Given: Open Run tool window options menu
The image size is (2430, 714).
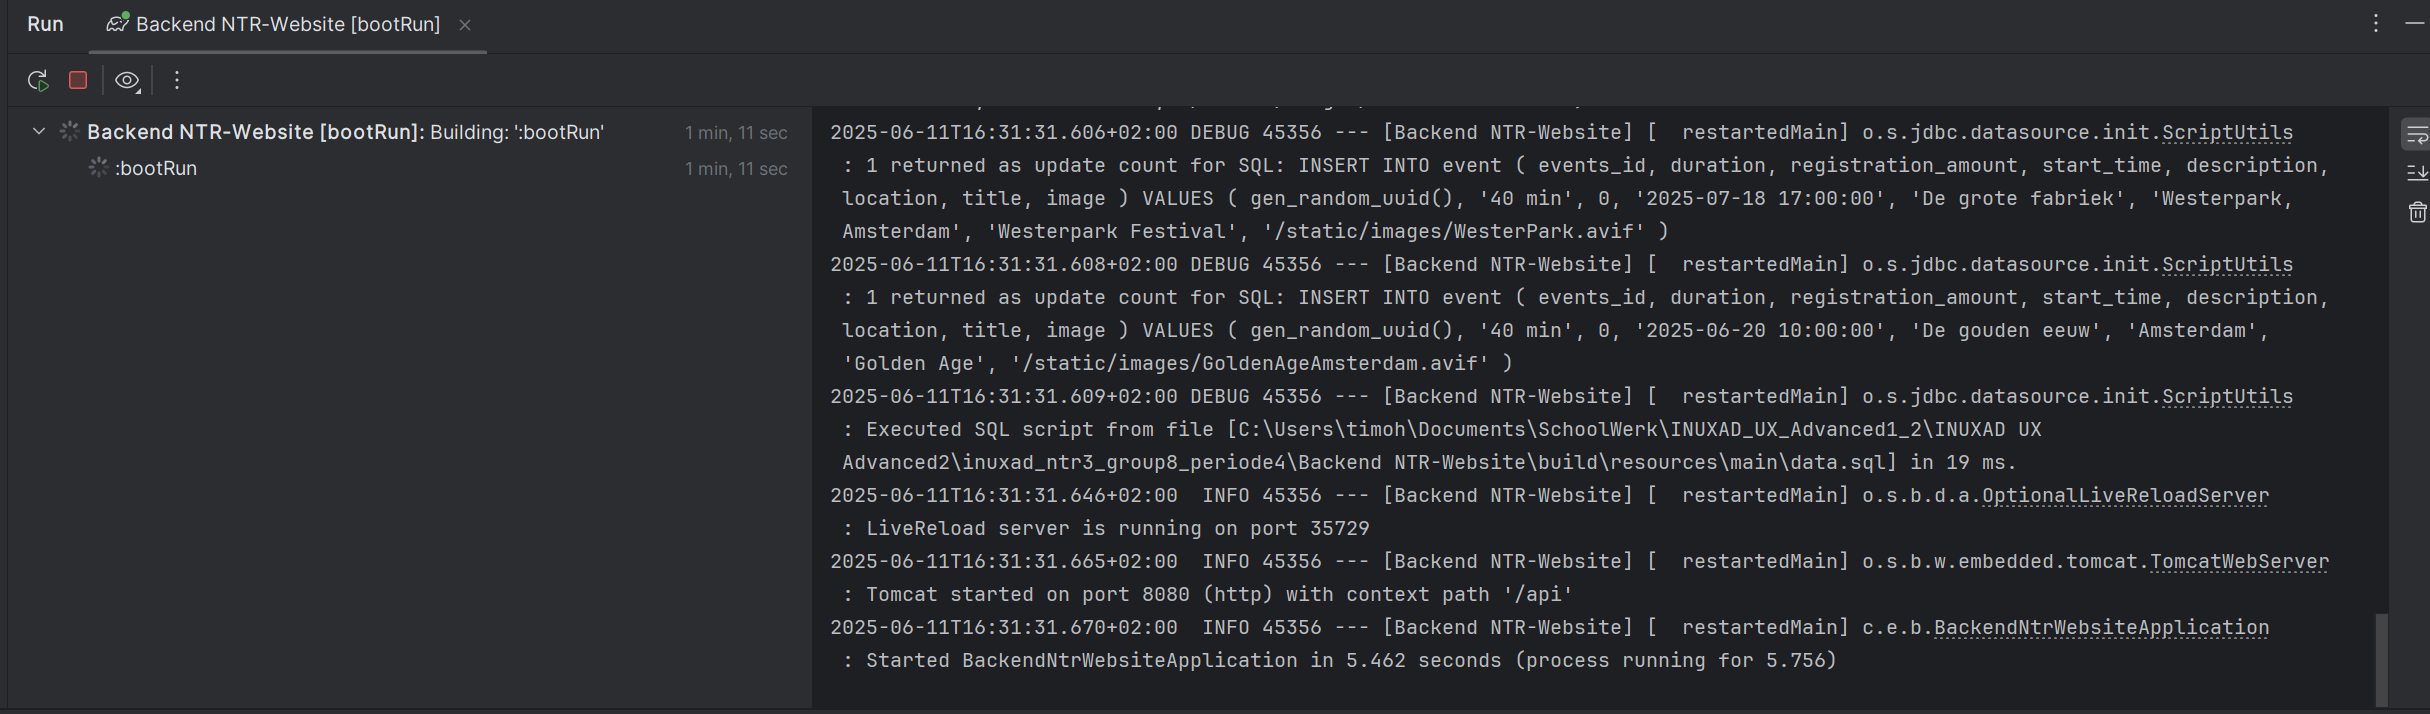Looking at the screenshot, I should 2376,23.
